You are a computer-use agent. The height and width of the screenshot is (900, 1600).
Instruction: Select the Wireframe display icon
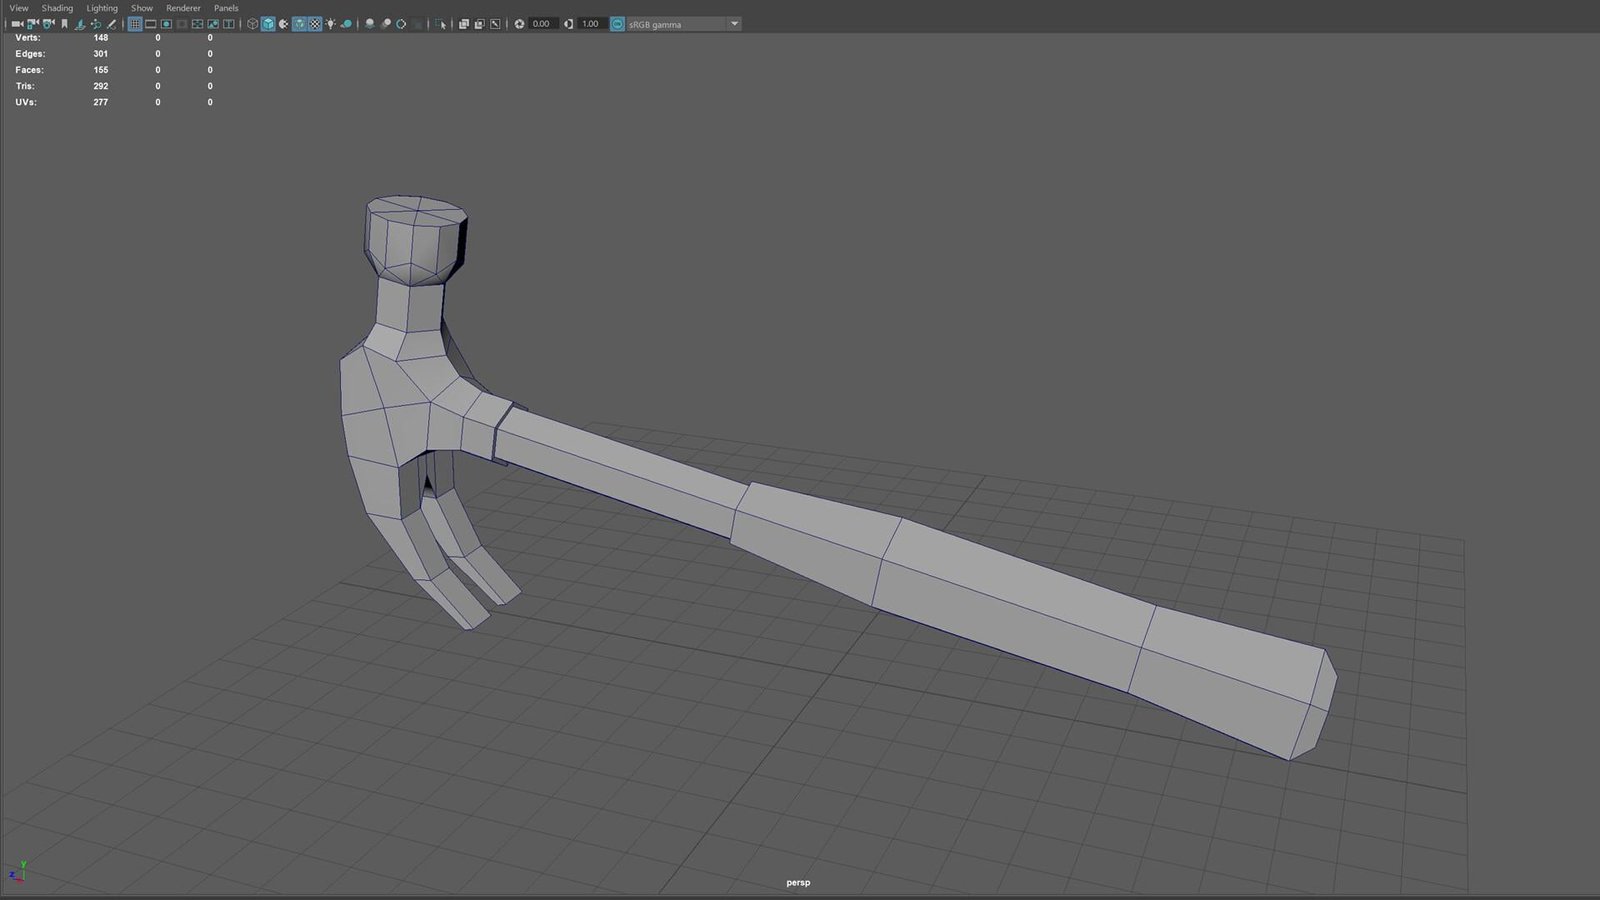pyautogui.click(x=252, y=24)
